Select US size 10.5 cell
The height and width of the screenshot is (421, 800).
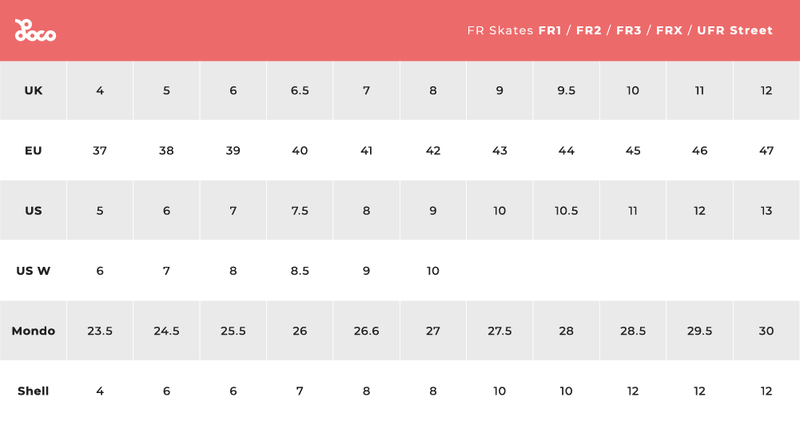coord(566,211)
